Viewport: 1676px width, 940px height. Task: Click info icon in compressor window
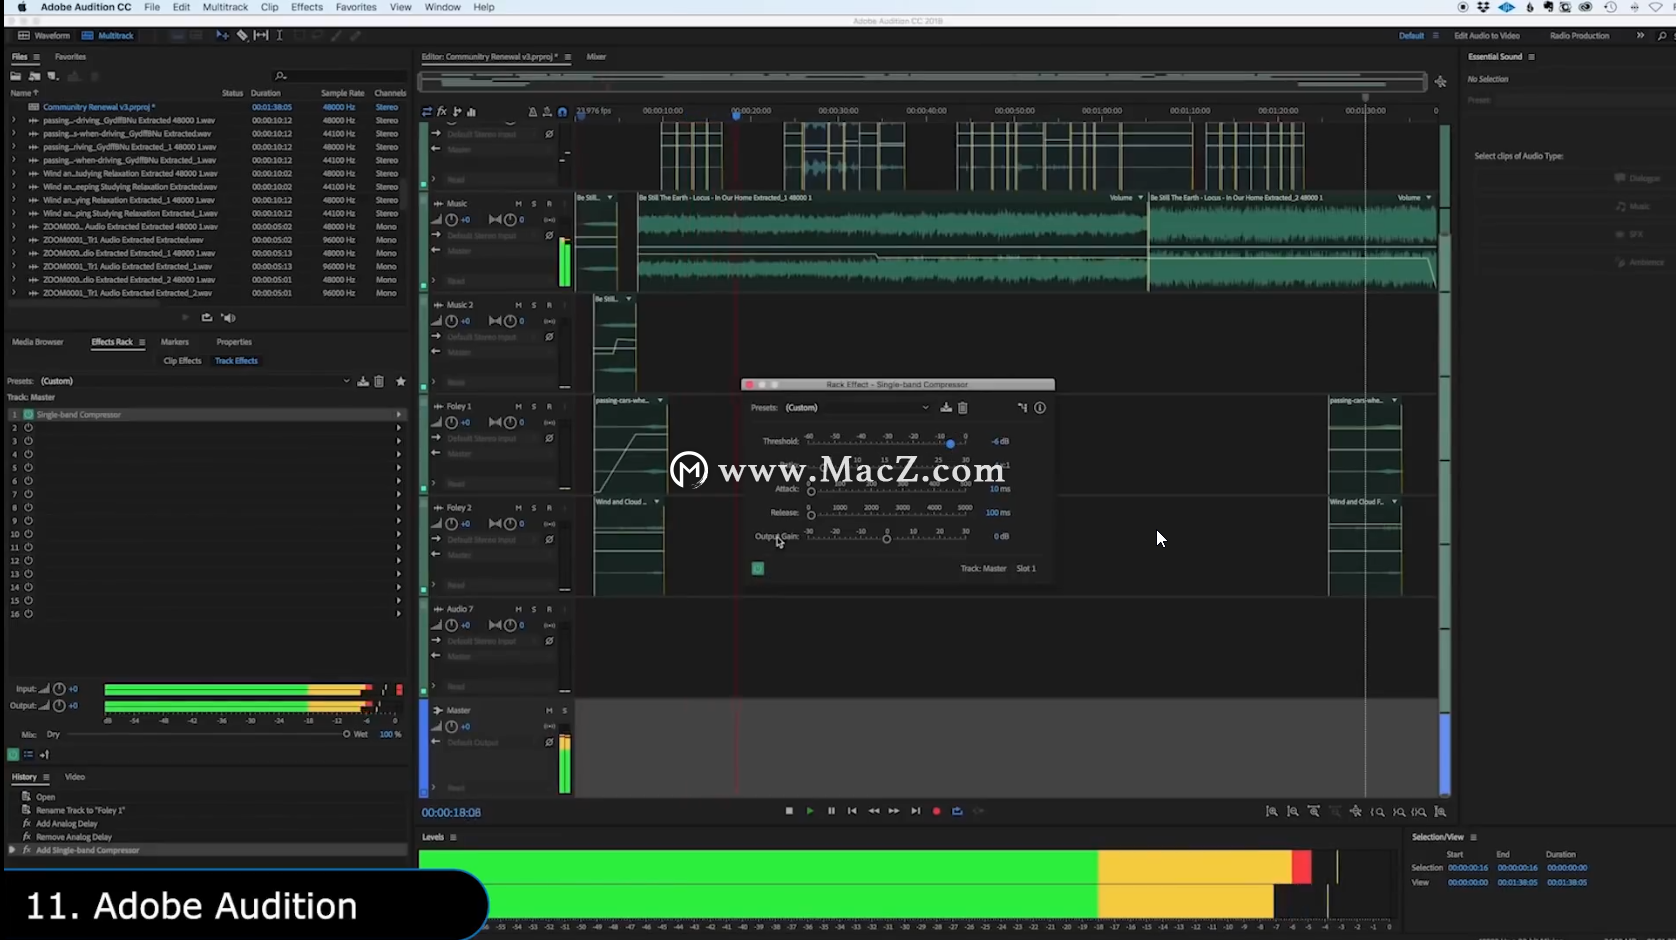[x=1040, y=408]
